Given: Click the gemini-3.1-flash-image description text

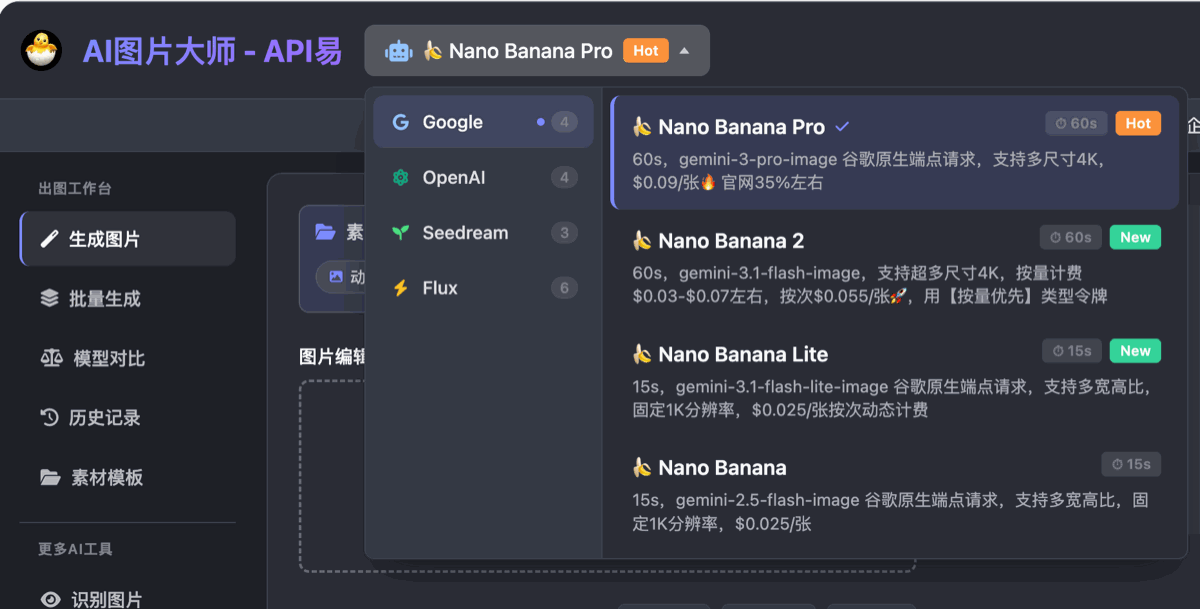Looking at the screenshot, I should click(x=870, y=285).
